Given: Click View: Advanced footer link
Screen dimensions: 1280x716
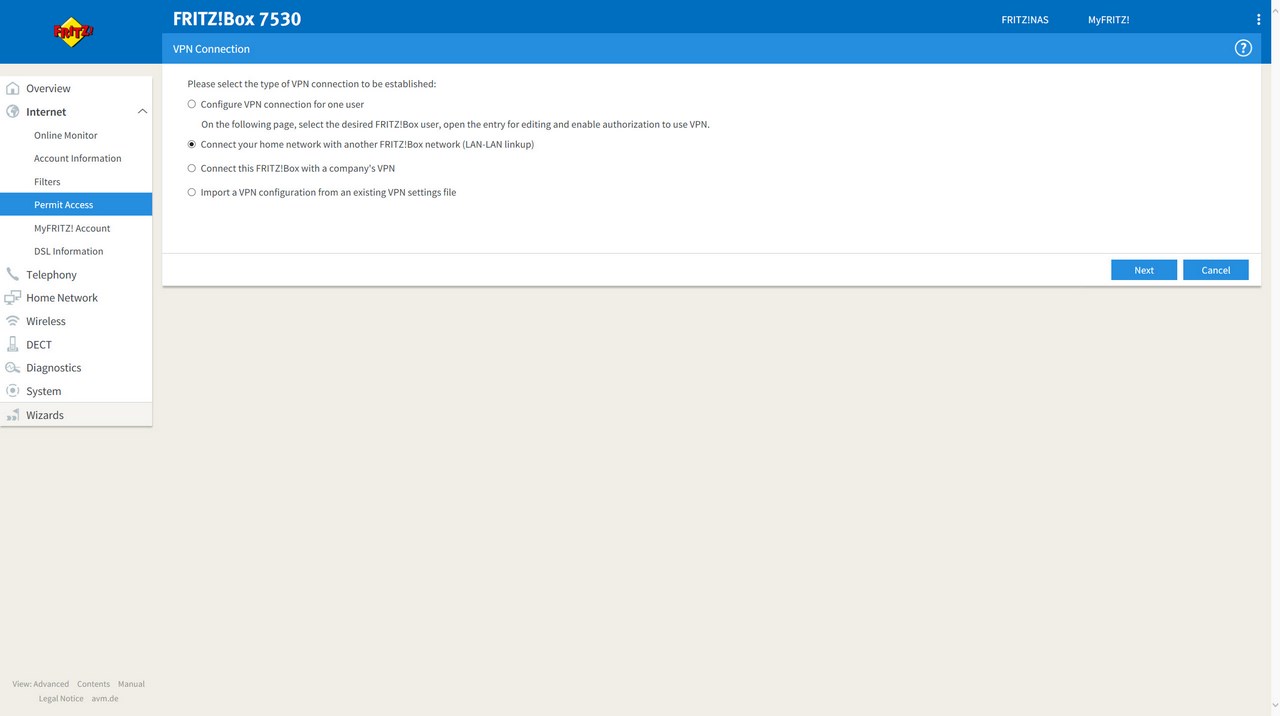Looking at the screenshot, I should 41,684.
